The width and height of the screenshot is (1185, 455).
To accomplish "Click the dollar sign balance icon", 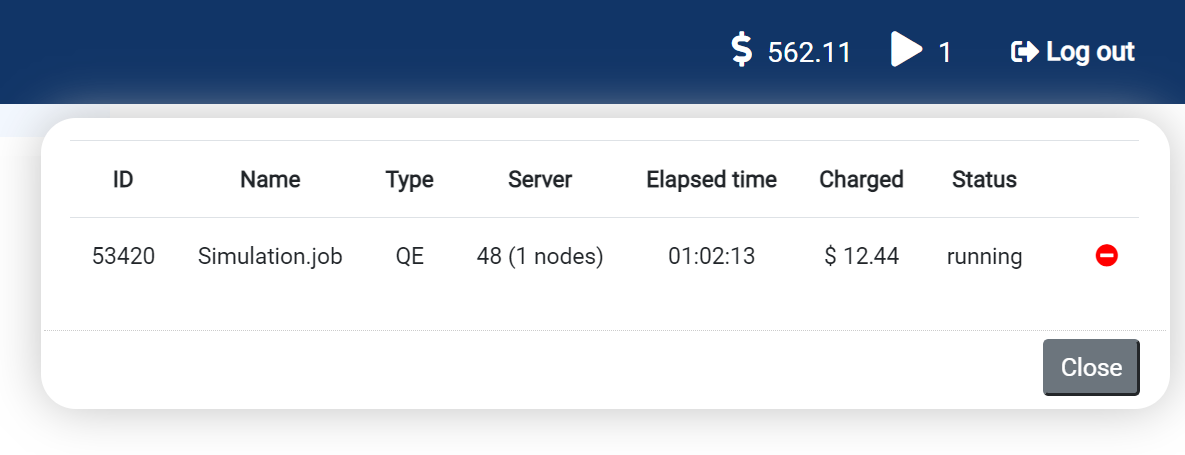I will [741, 49].
